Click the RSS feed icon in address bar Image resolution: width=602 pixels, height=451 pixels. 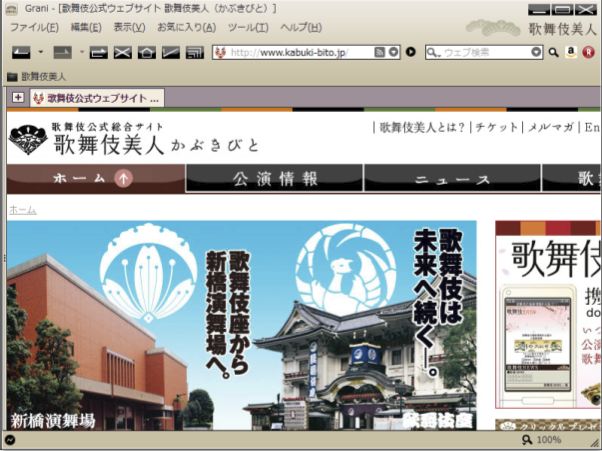point(379,52)
